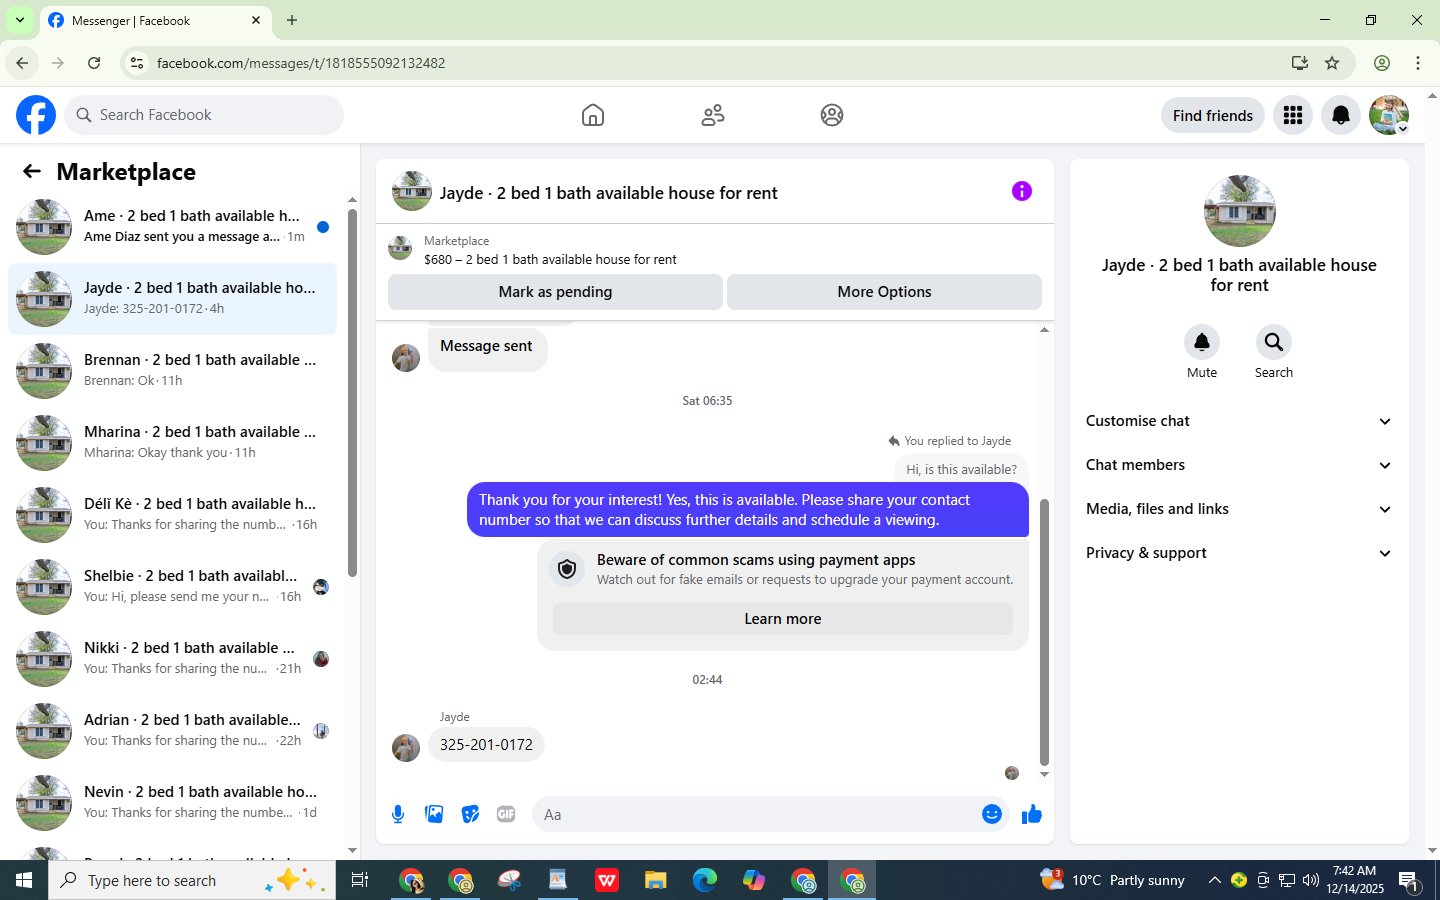
Task: Open a new browser tab
Action: click(x=292, y=20)
